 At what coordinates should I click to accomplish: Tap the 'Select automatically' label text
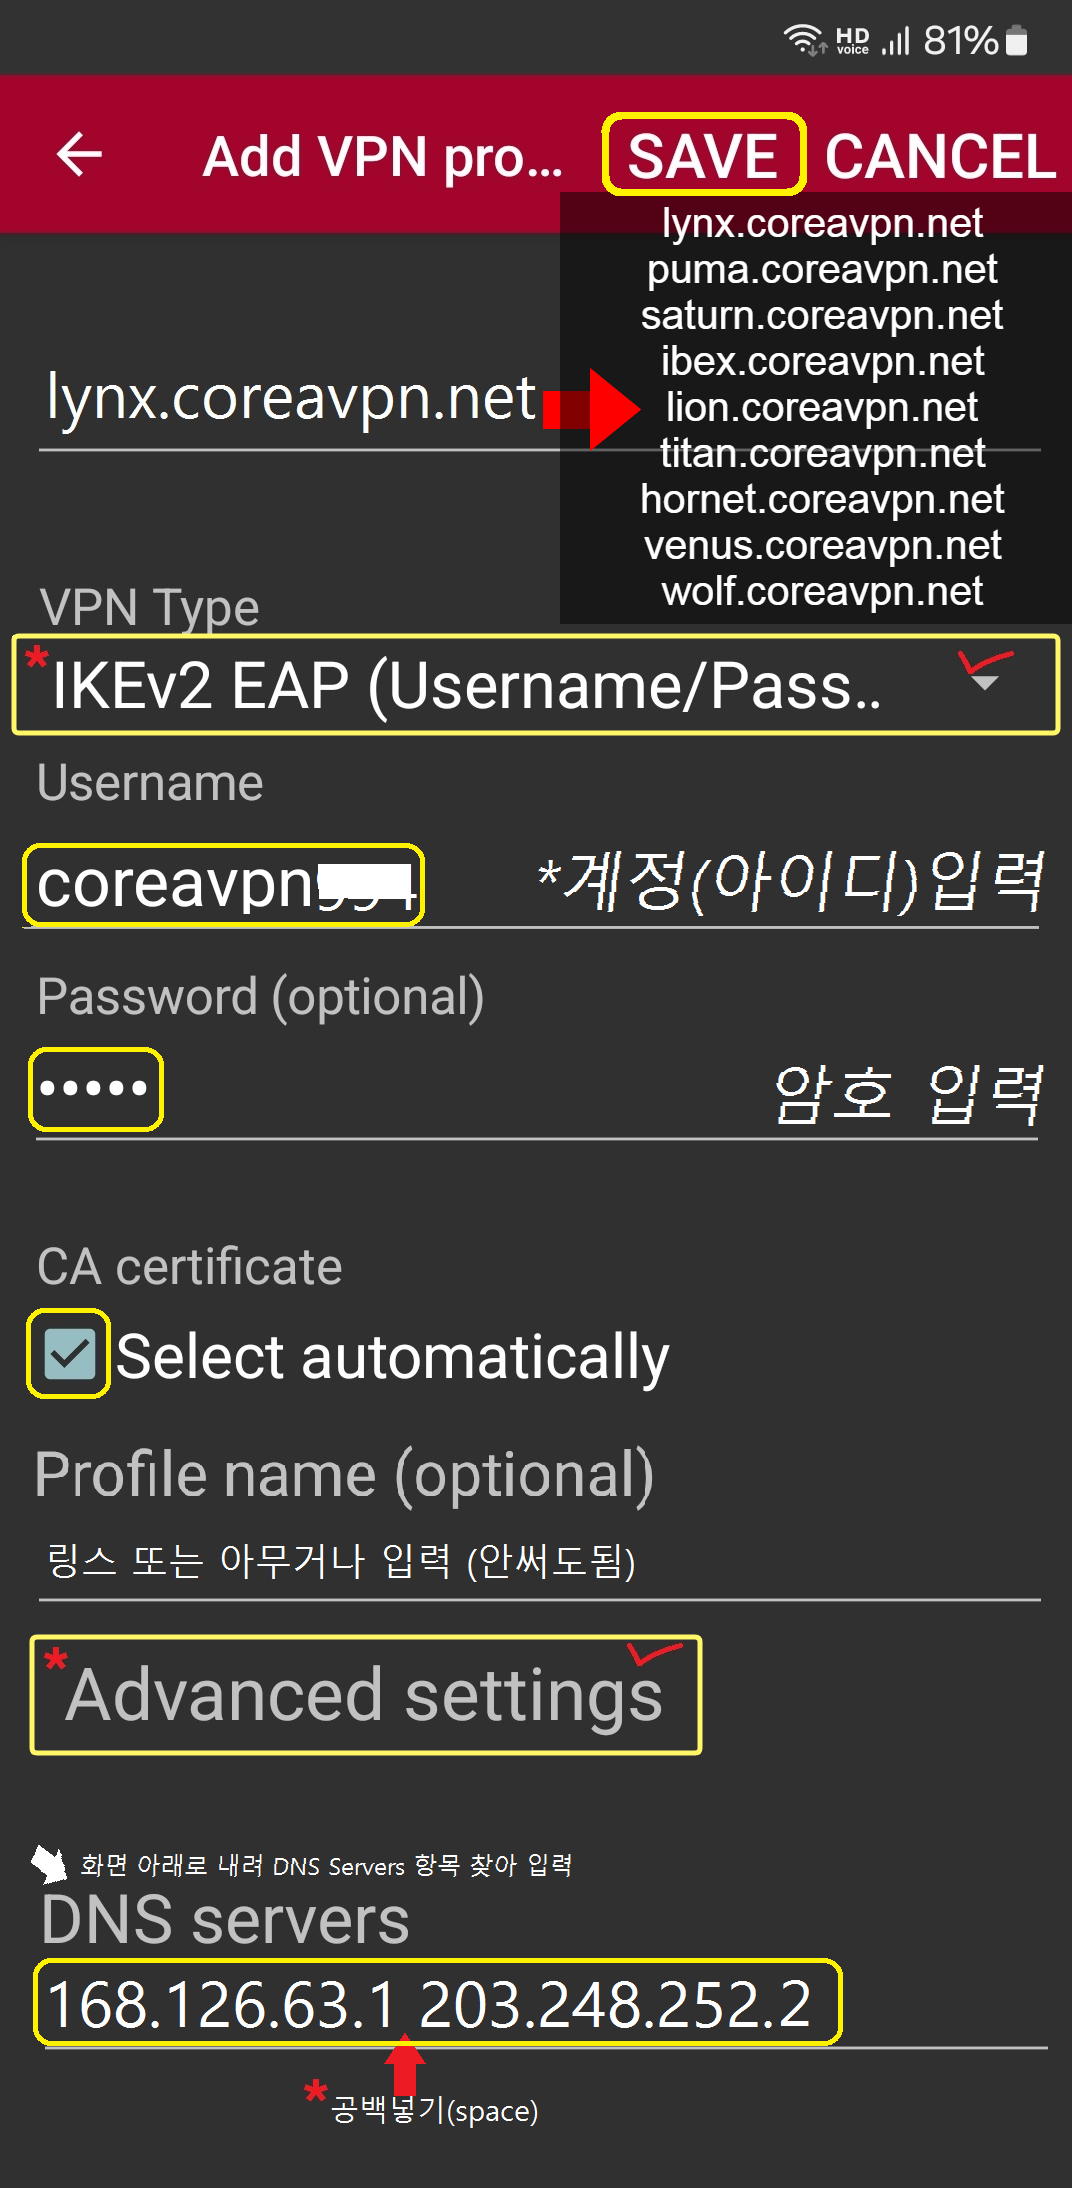(x=393, y=1357)
